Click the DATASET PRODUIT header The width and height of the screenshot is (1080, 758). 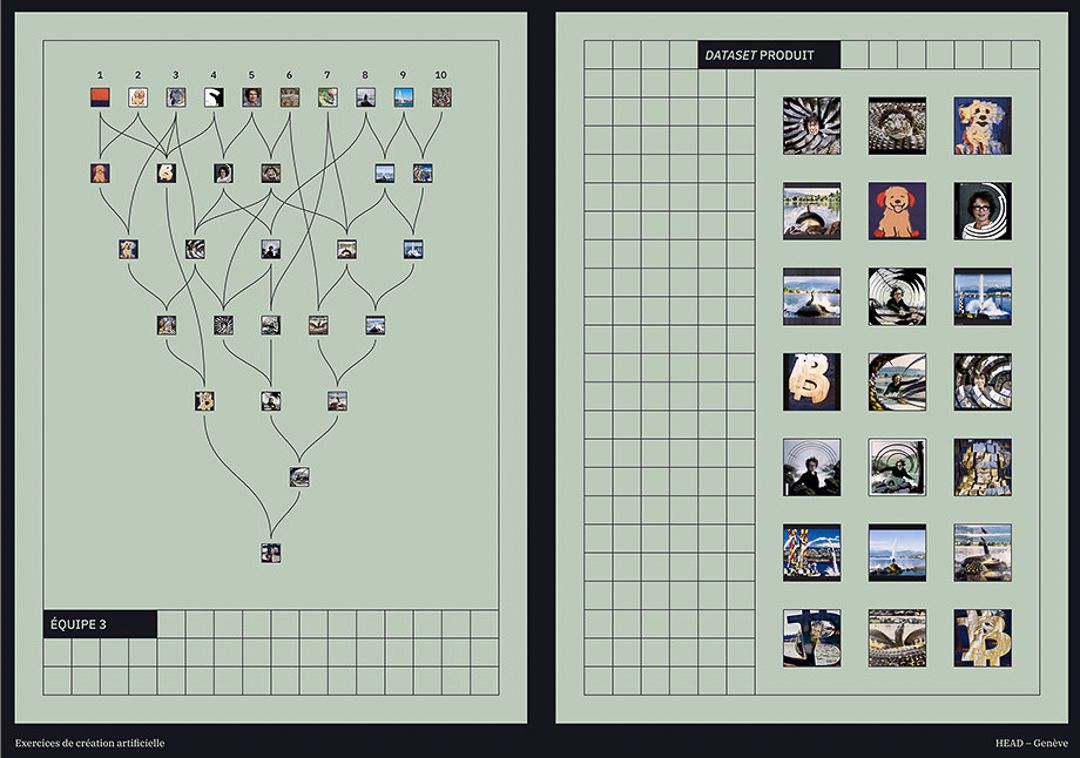(768, 55)
